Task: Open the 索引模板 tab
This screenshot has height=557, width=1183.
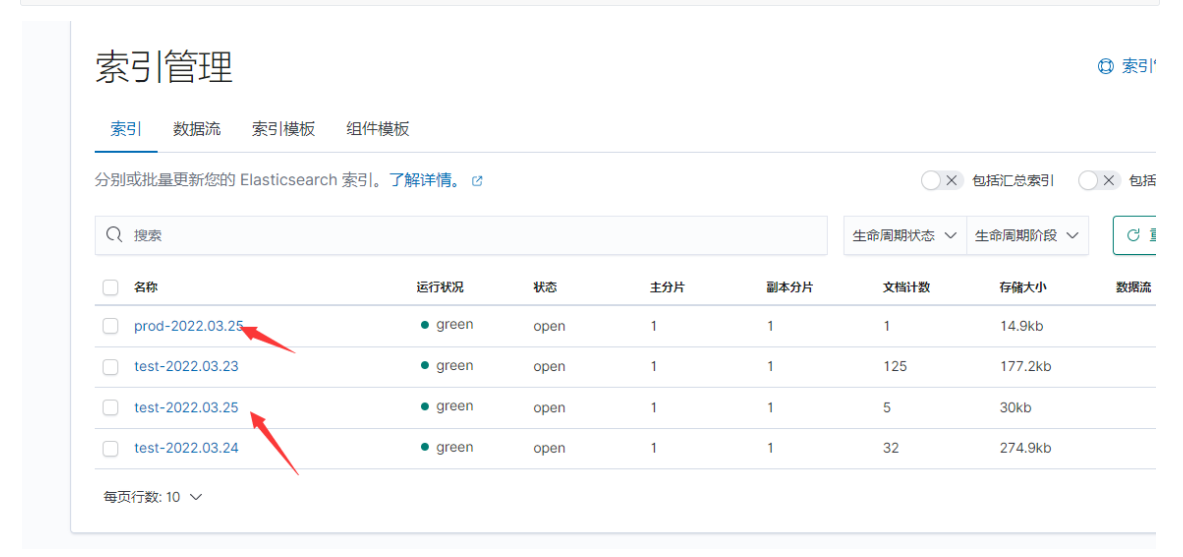Action: coord(283,129)
